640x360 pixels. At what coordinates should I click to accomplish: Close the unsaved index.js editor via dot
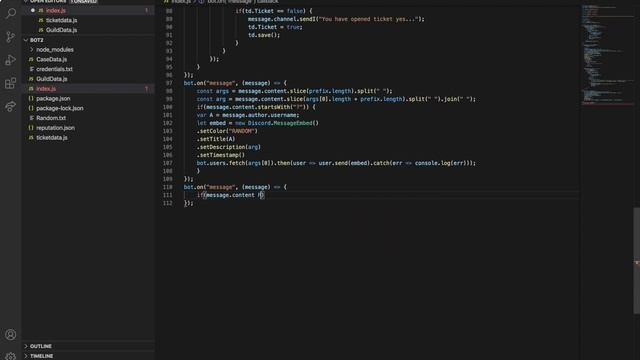[x=33, y=10]
